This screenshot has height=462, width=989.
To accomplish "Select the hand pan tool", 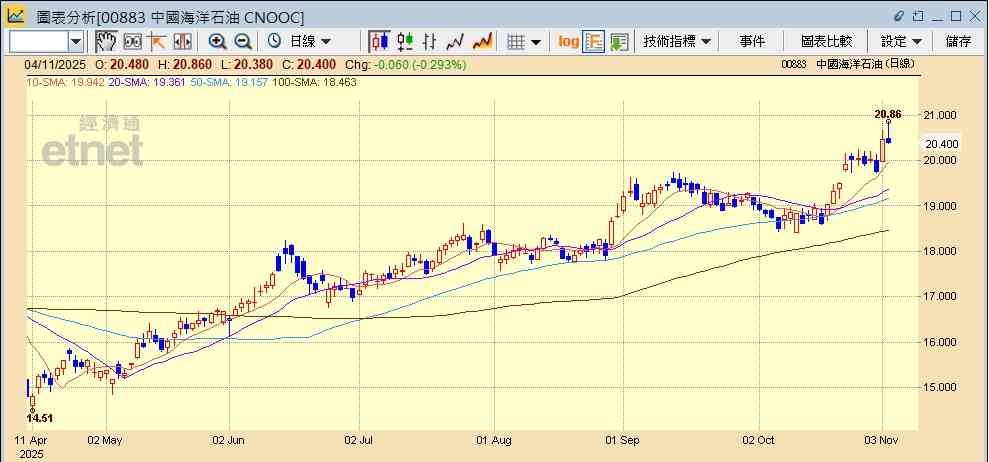I will [x=106, y=41].
